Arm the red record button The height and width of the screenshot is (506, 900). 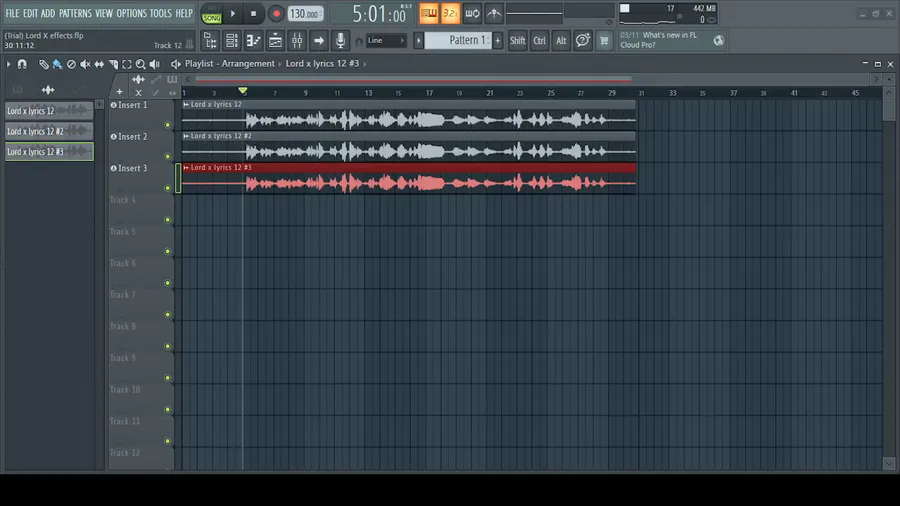click(x=276, y=14)
